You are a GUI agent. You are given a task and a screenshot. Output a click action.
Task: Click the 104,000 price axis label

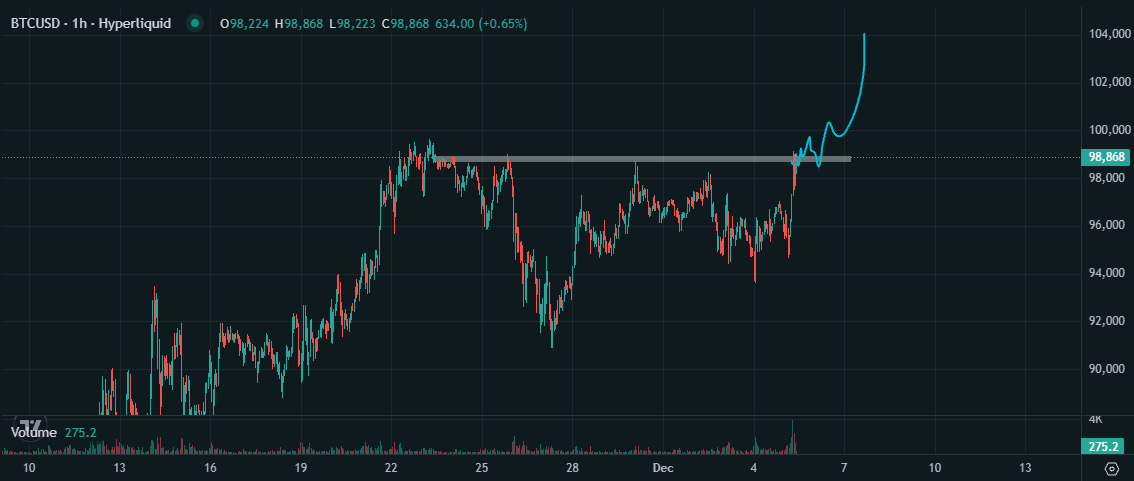[x=1108, y=34]
